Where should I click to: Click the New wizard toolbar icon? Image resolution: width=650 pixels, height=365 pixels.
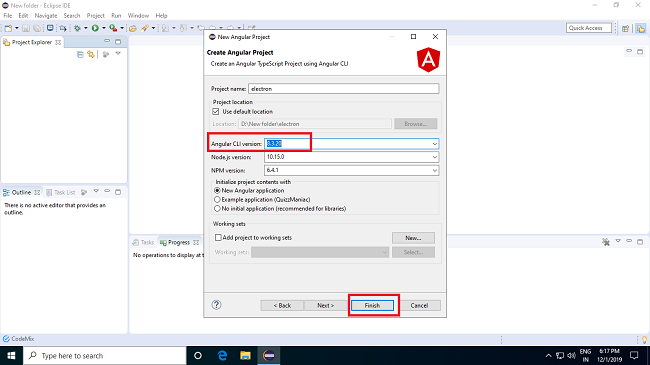point(8,28)
